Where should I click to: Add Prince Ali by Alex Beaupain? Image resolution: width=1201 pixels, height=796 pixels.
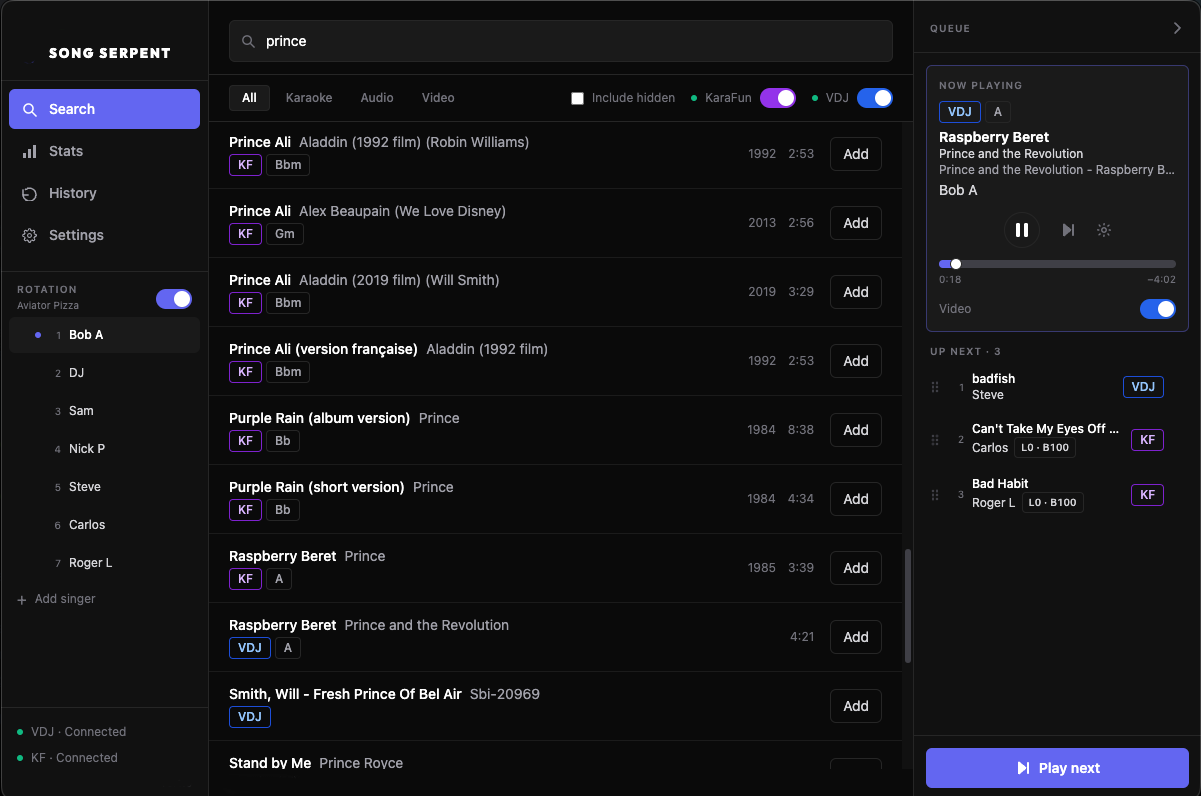coord(856,223)
